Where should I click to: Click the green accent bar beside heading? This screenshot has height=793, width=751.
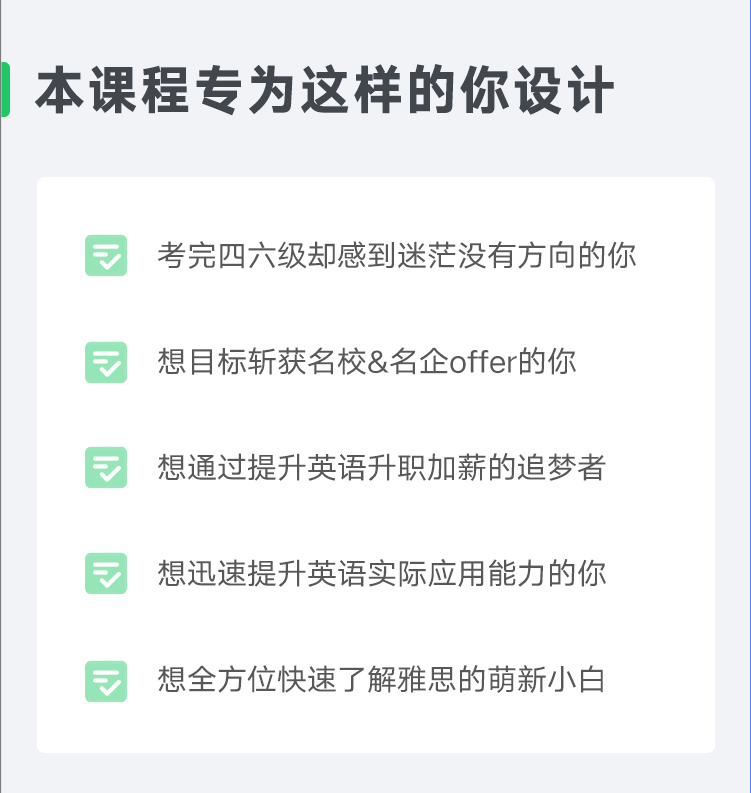coord(5,90)
